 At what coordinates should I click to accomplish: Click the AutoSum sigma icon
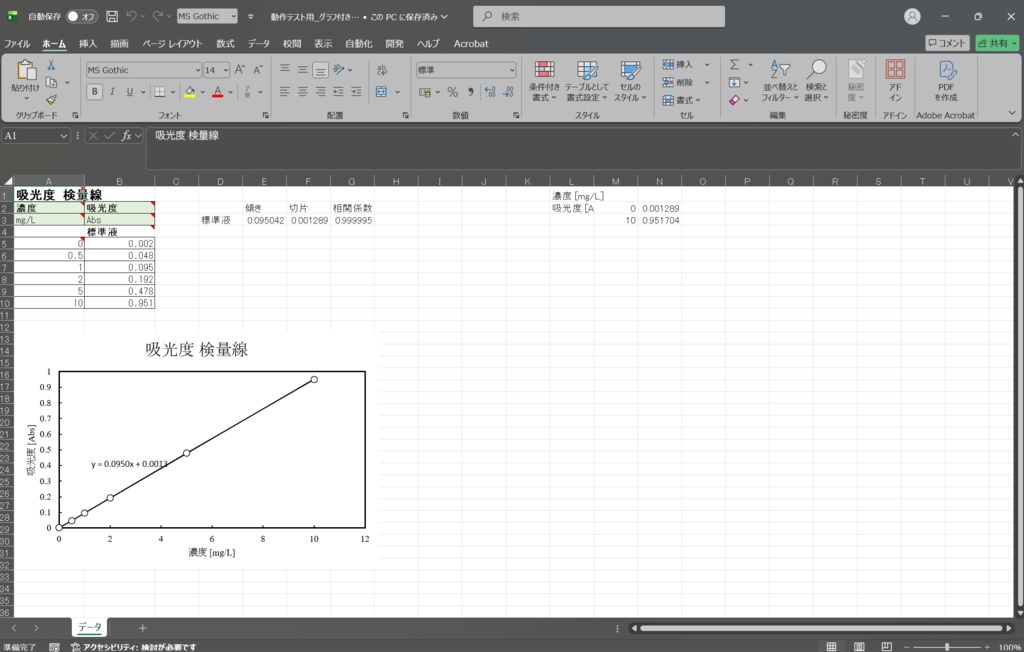735,65
